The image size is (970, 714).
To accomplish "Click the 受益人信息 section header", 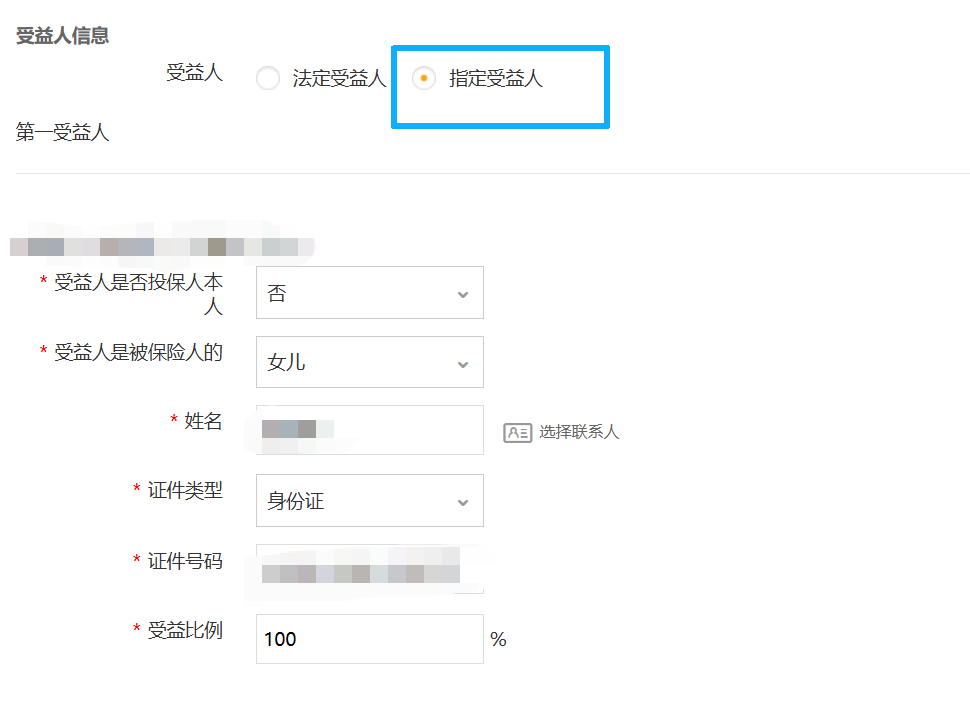I will coord(63,35).
